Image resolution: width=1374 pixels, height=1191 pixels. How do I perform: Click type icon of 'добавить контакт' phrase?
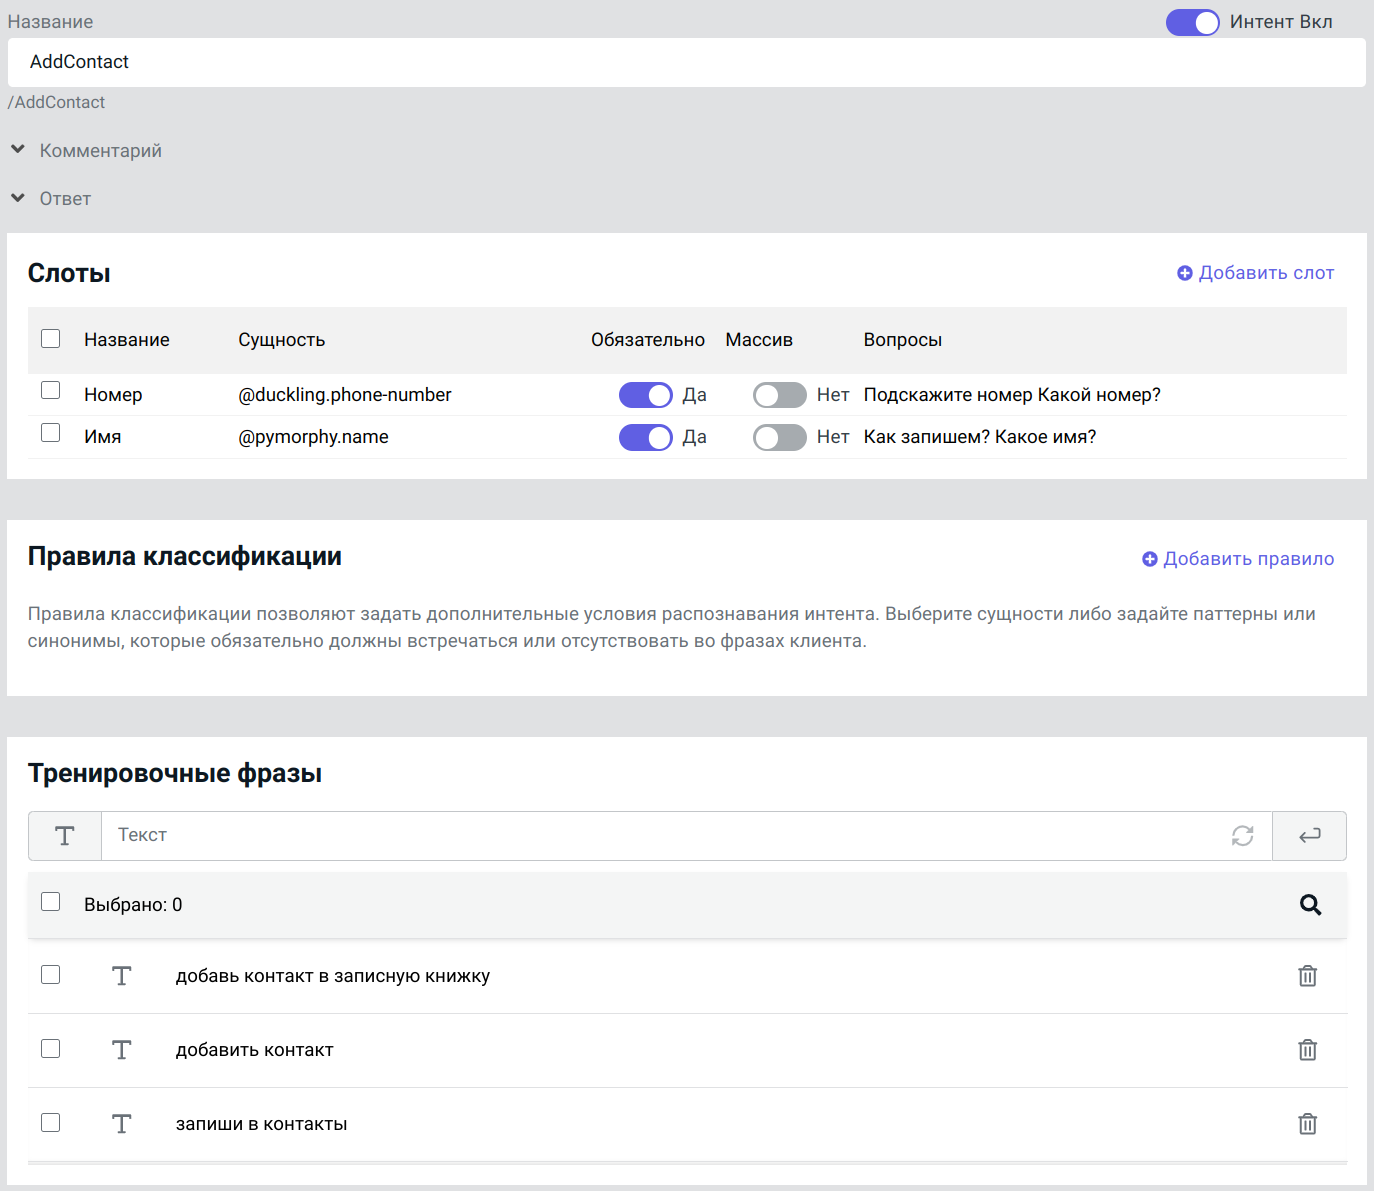[121, 1050]
